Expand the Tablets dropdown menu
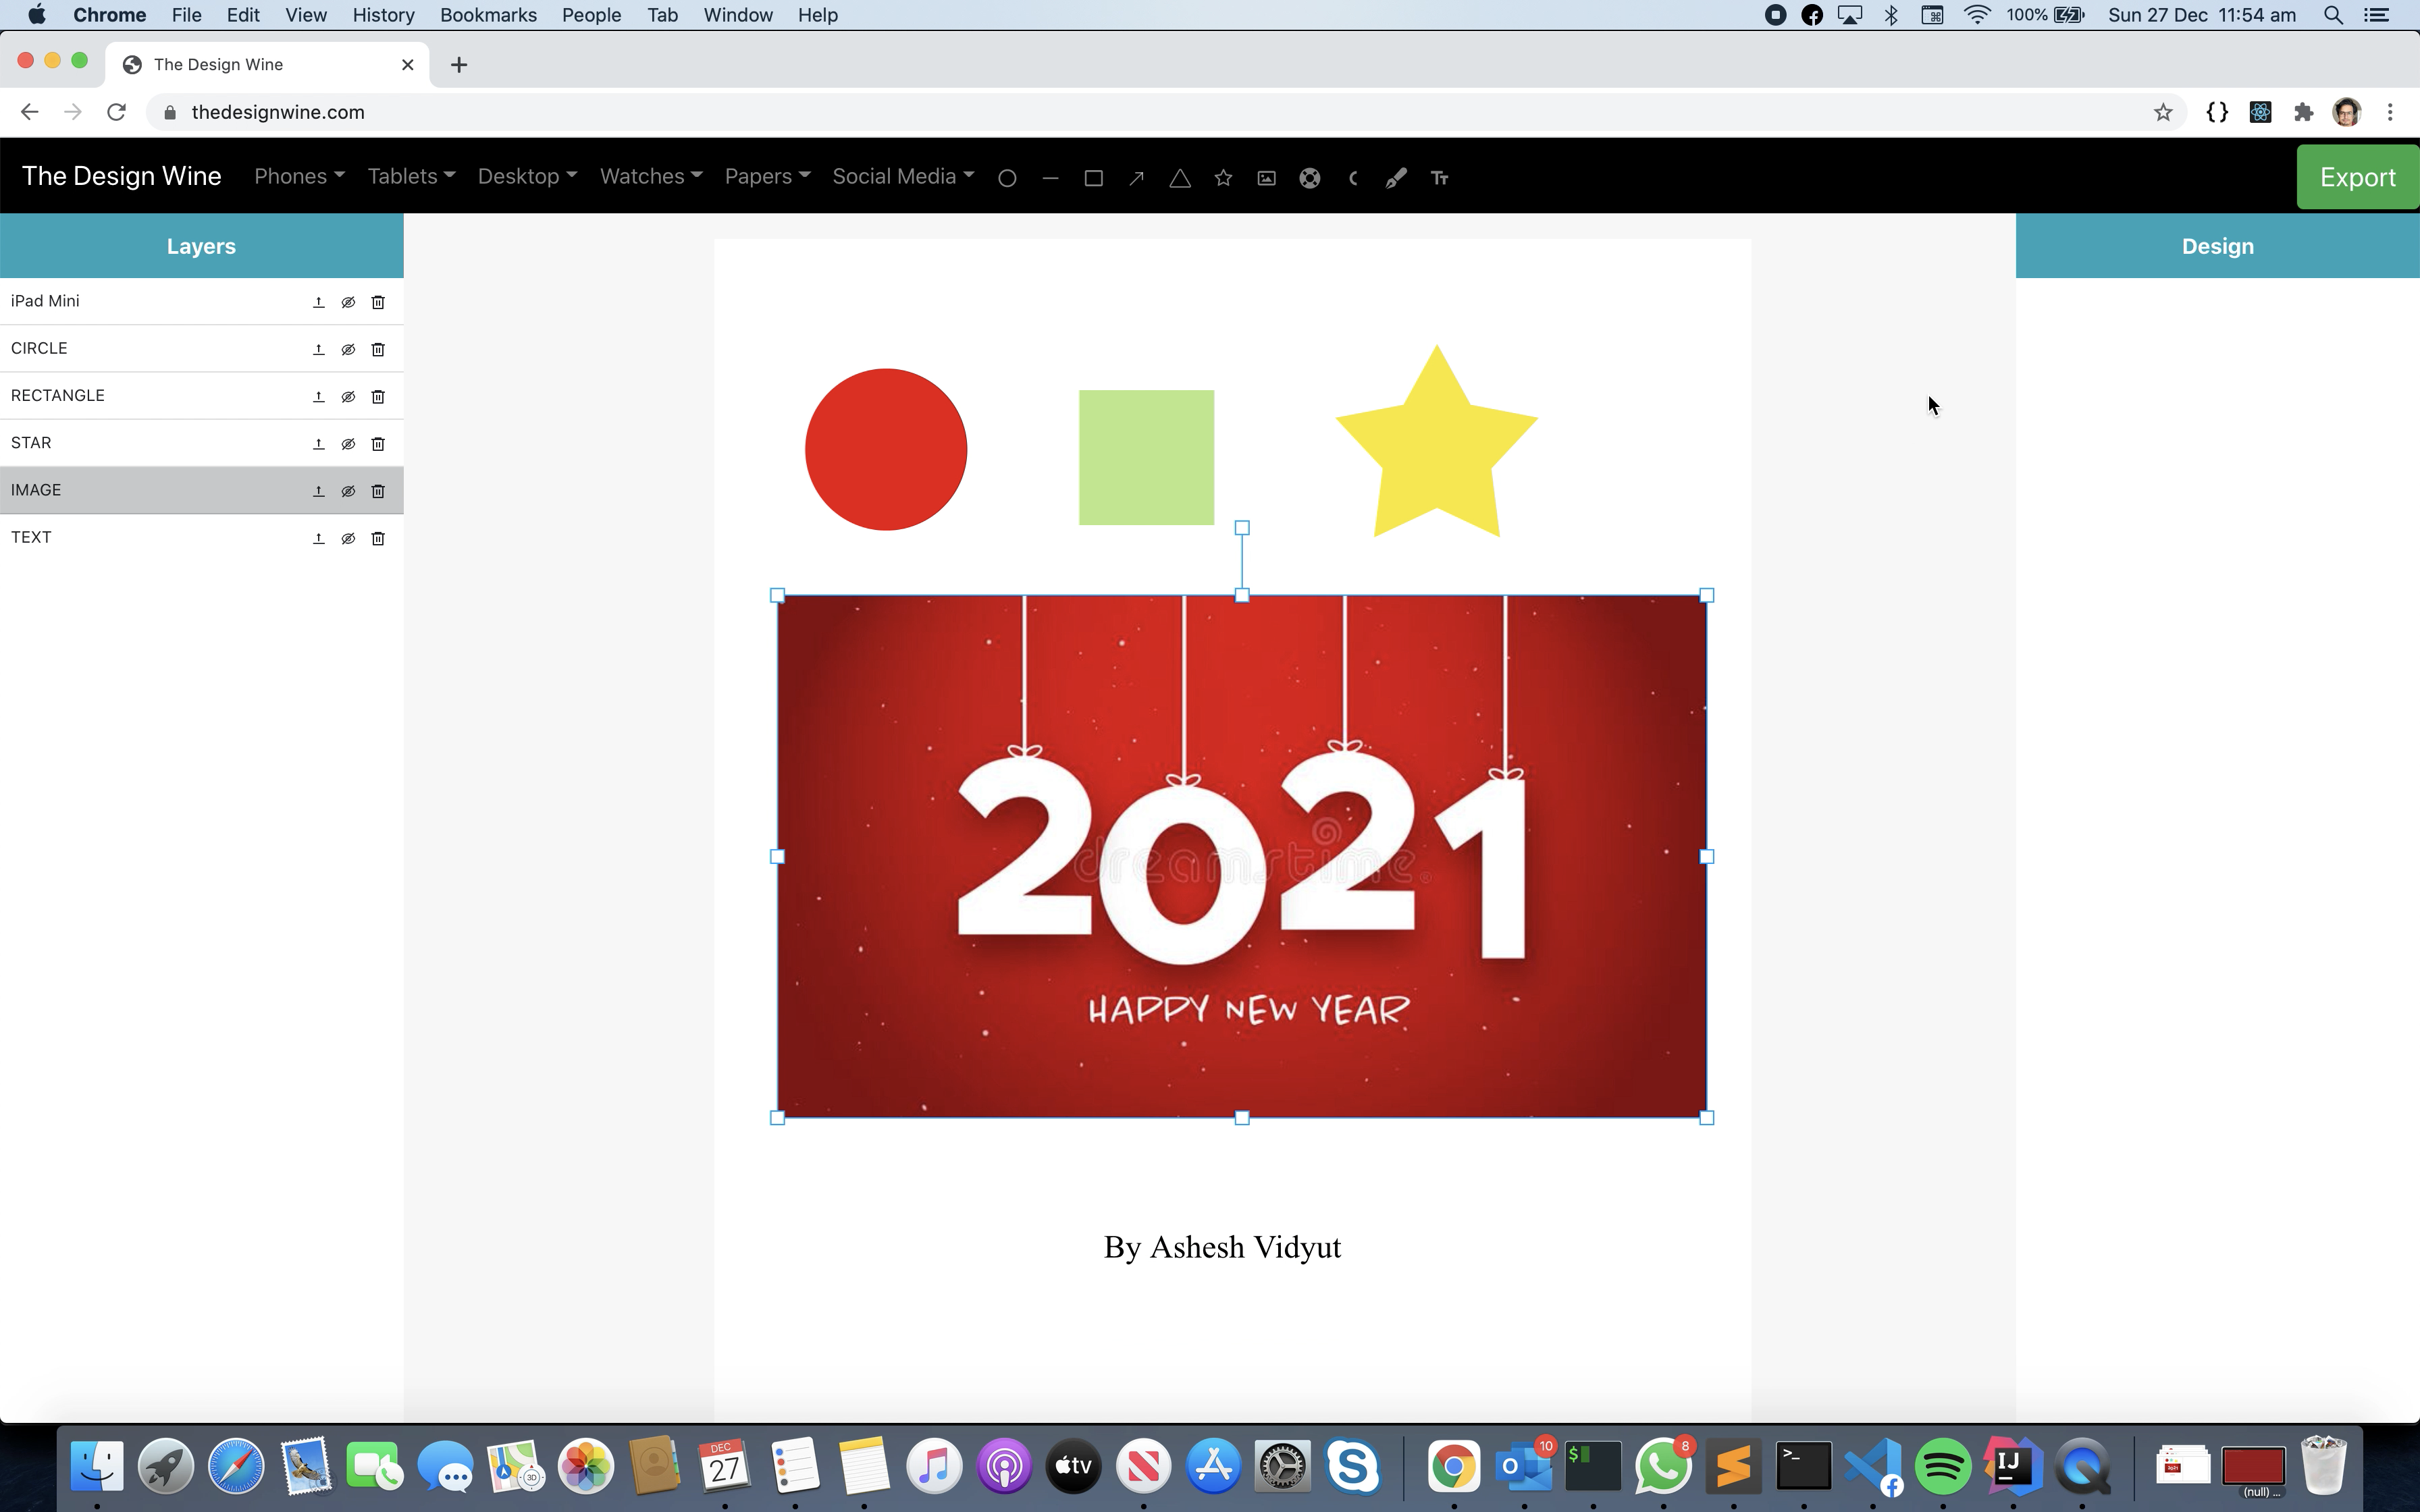The height and width of the screenshot is (1512, 2420). point(411,176)
